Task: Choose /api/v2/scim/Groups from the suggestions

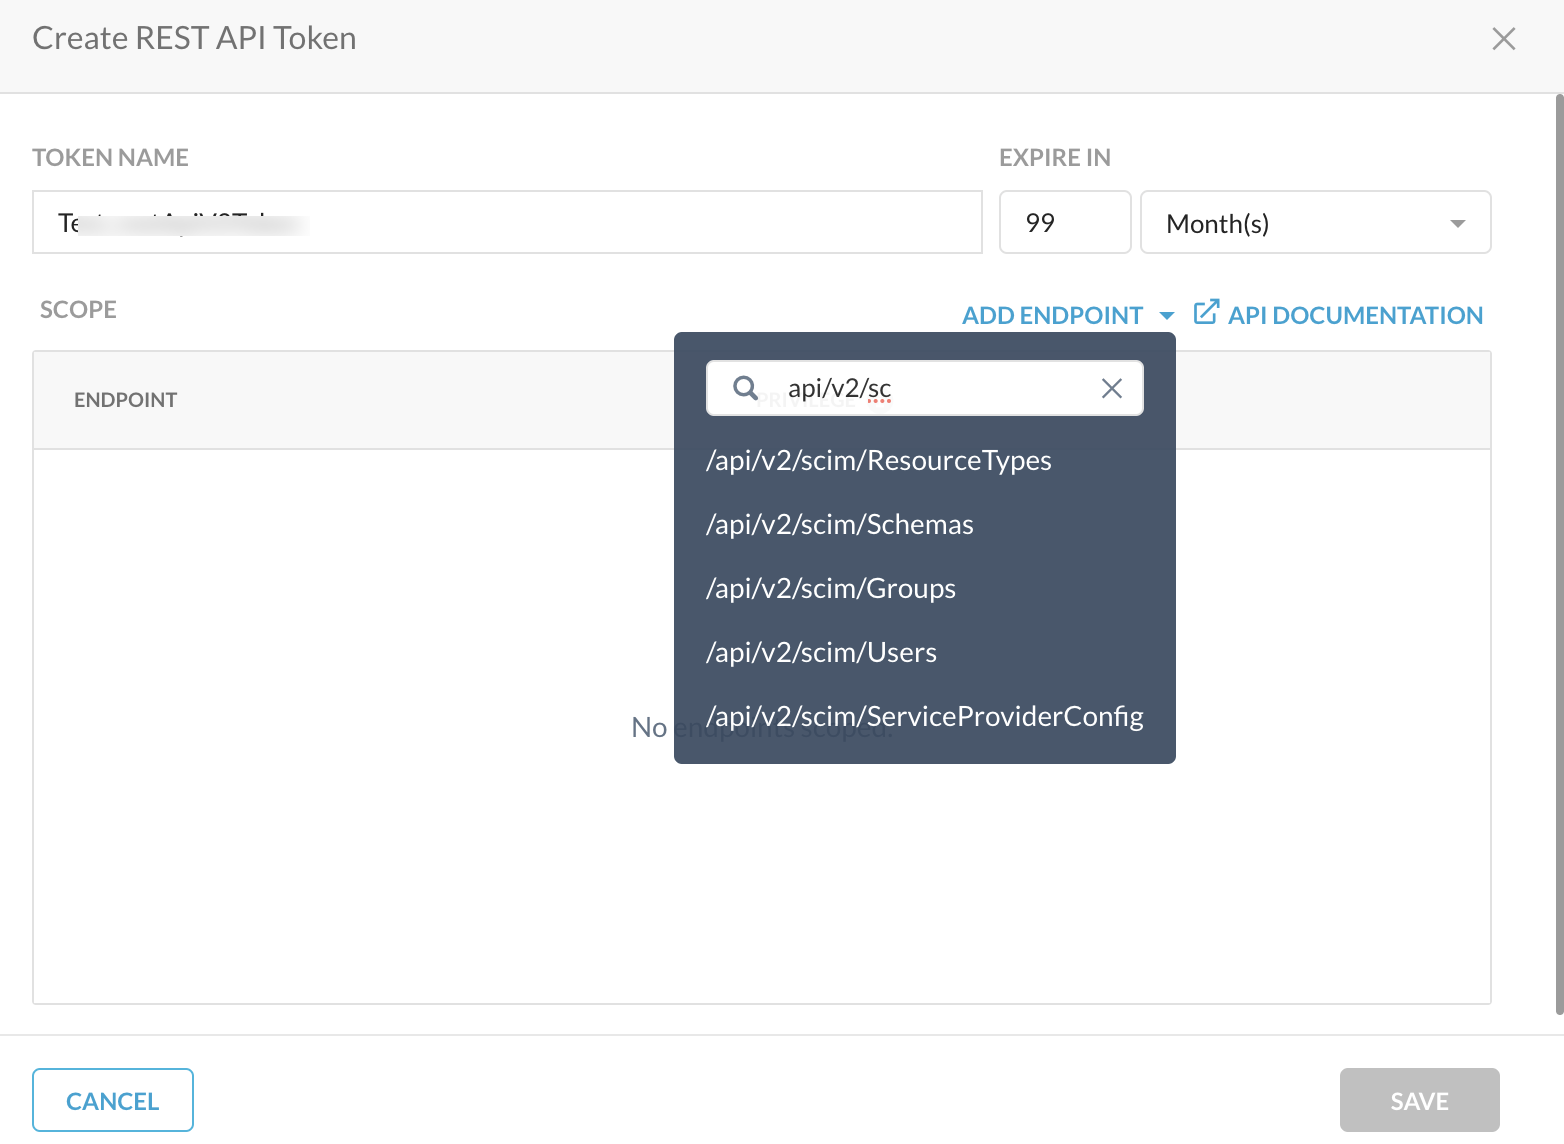Action: [831, 588]
